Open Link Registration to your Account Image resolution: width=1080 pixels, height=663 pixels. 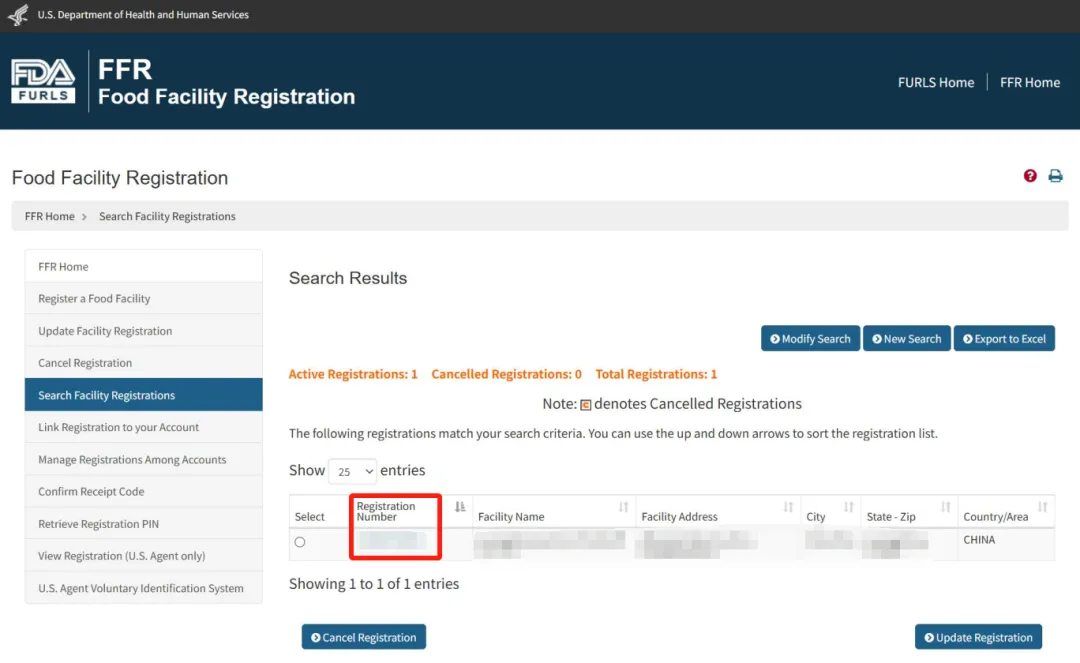pos(143,427)
